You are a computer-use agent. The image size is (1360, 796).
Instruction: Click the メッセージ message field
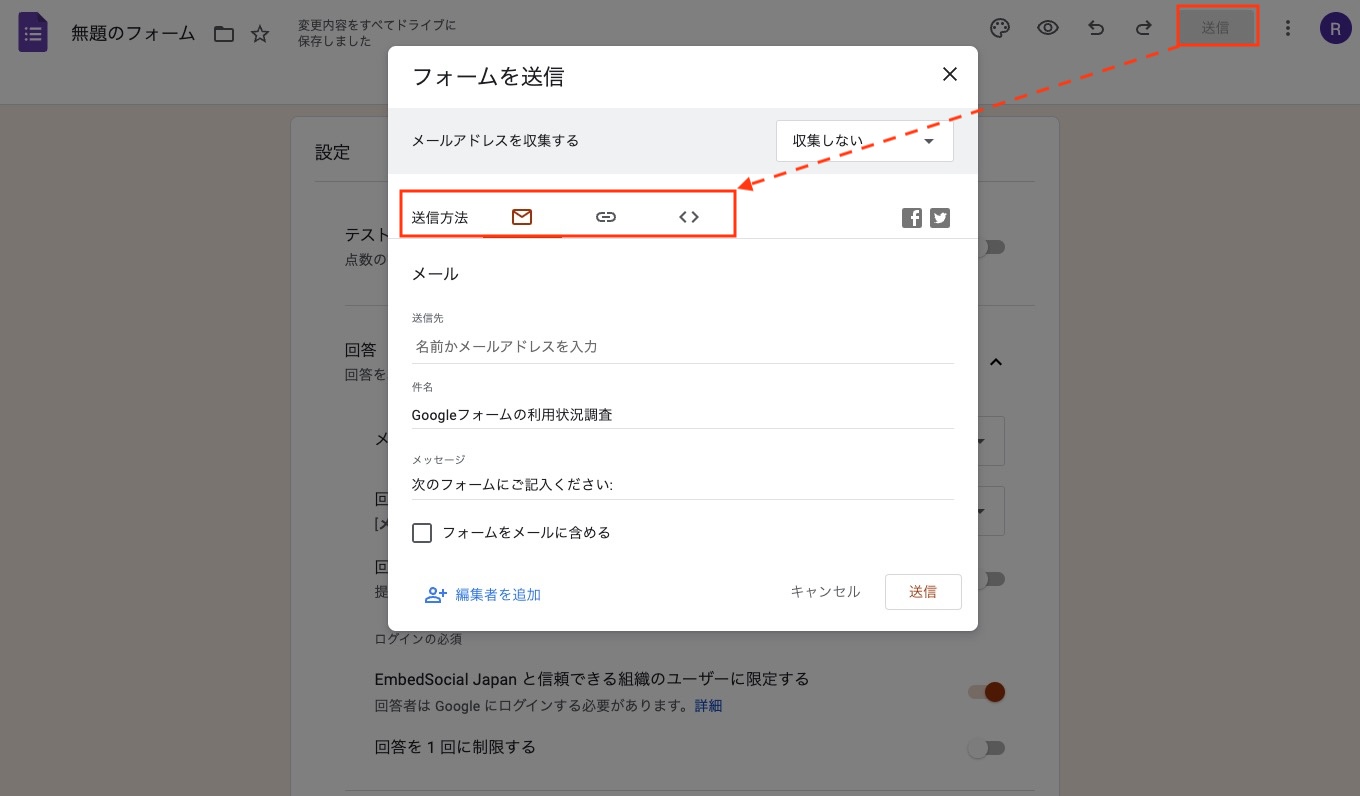coord(683,485)
